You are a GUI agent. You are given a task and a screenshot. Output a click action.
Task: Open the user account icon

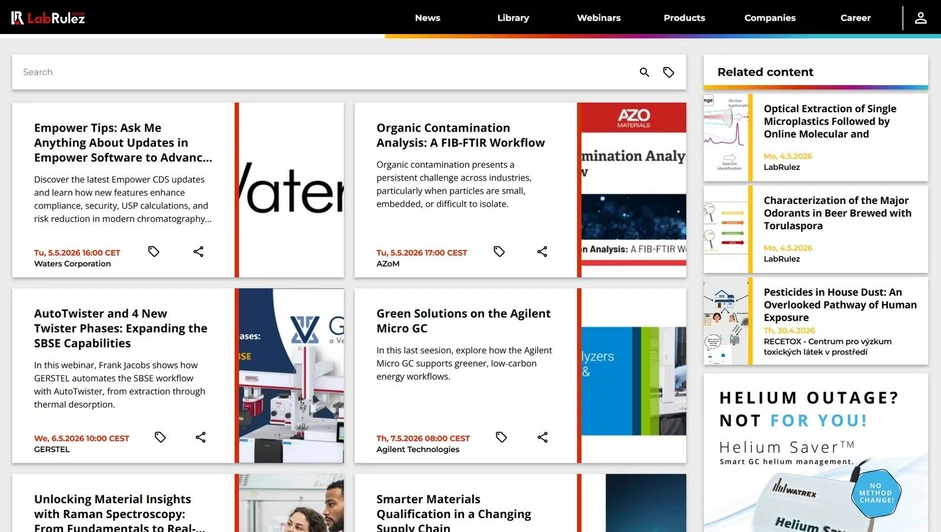coord(921,18)
